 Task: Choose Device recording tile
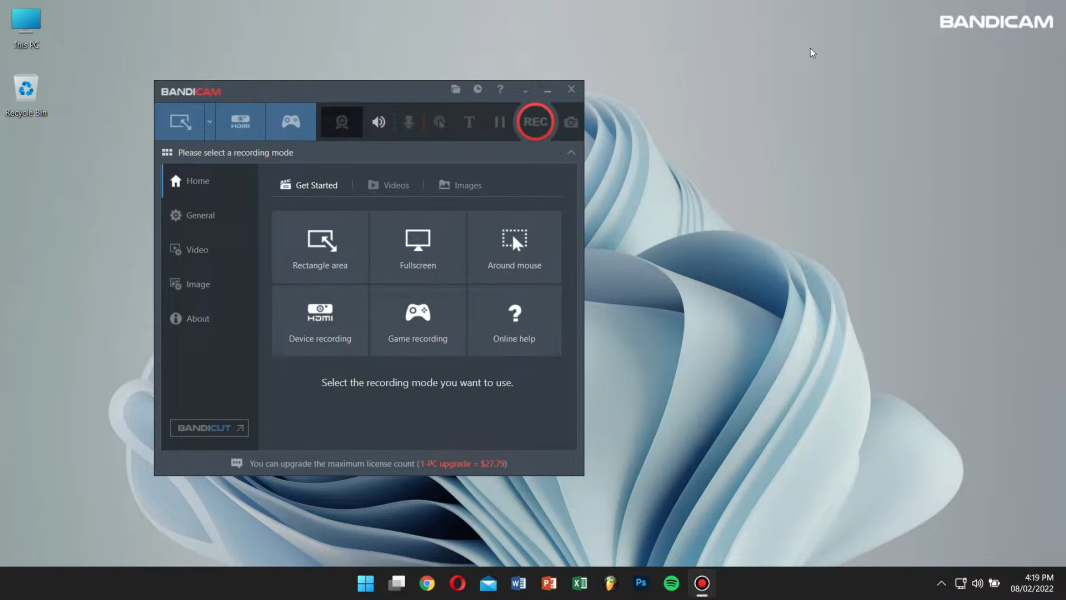tap(320, 321)
